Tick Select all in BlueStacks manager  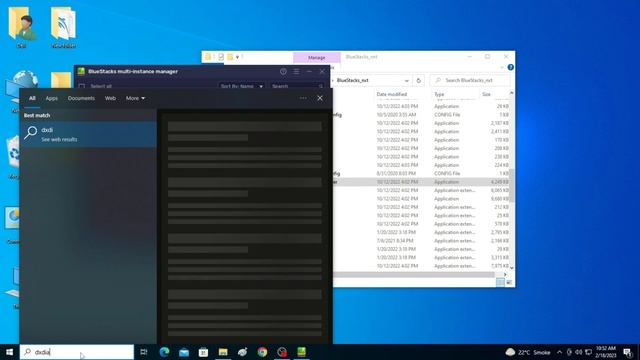(x=82, y=86)
